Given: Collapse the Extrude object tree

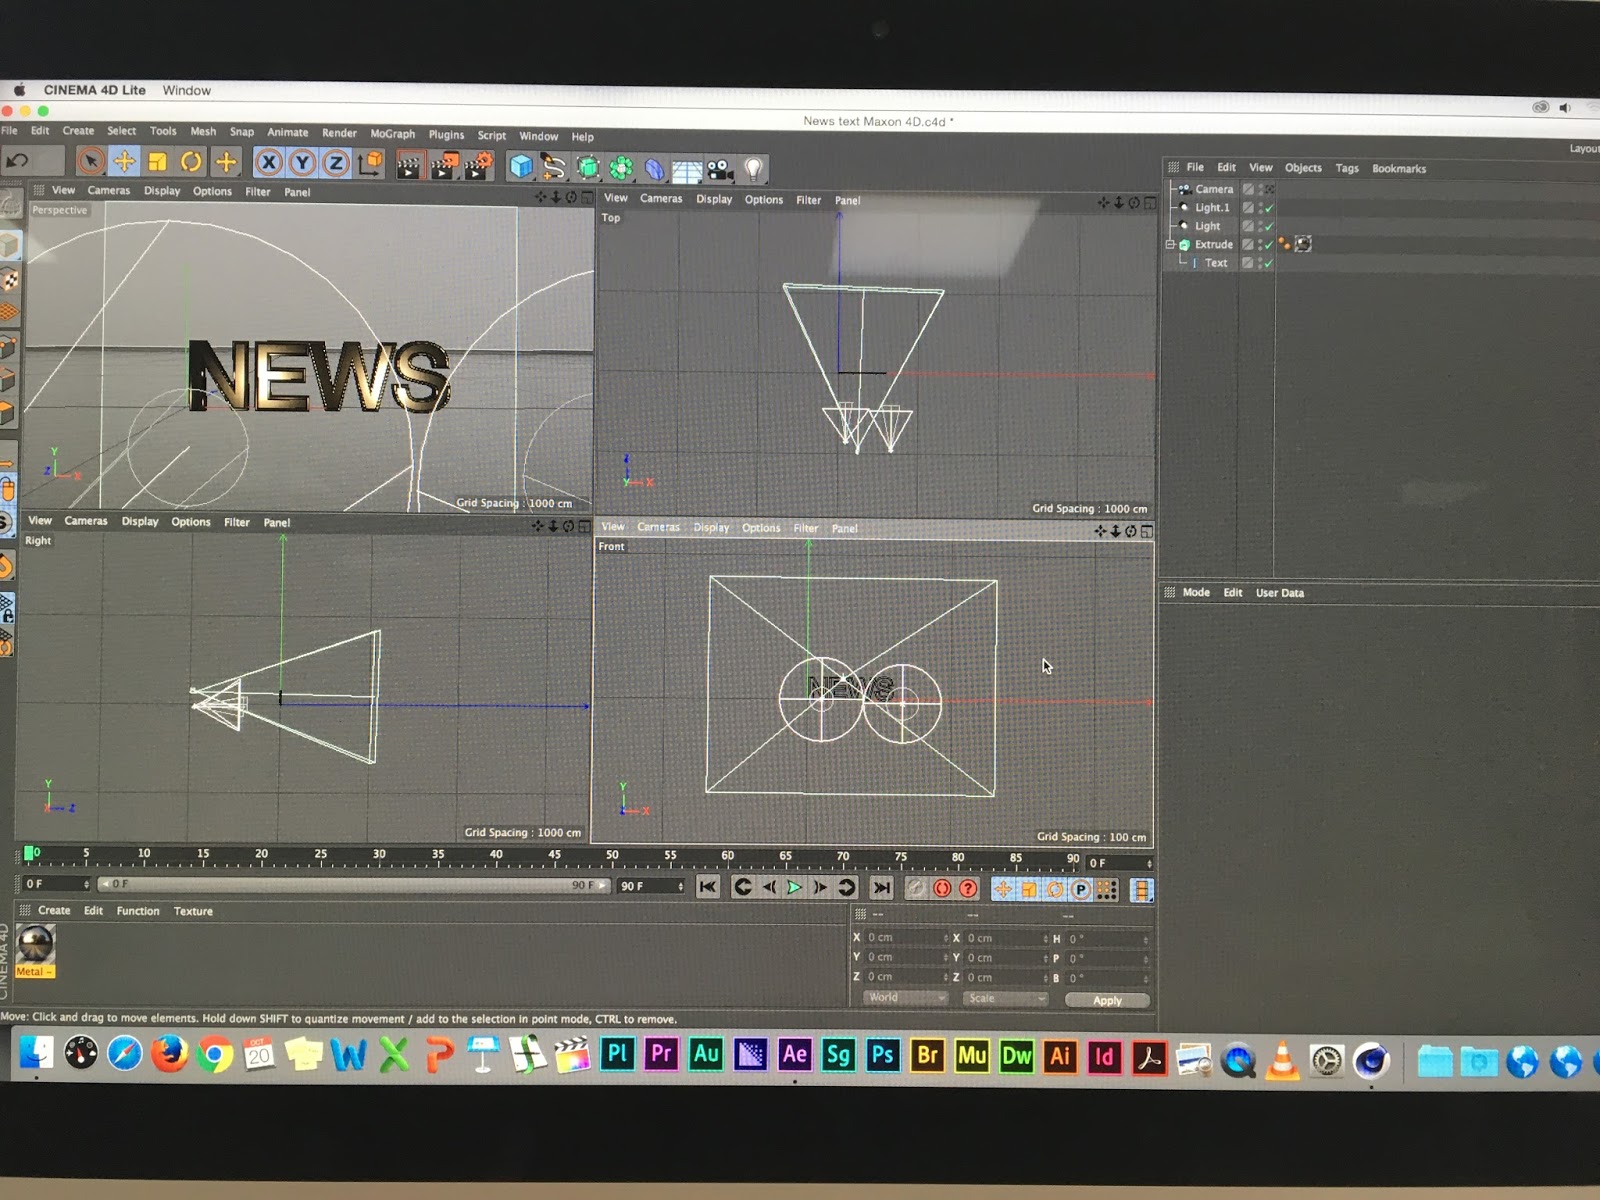Looking at the screenshot, I should pos(1170,245).
